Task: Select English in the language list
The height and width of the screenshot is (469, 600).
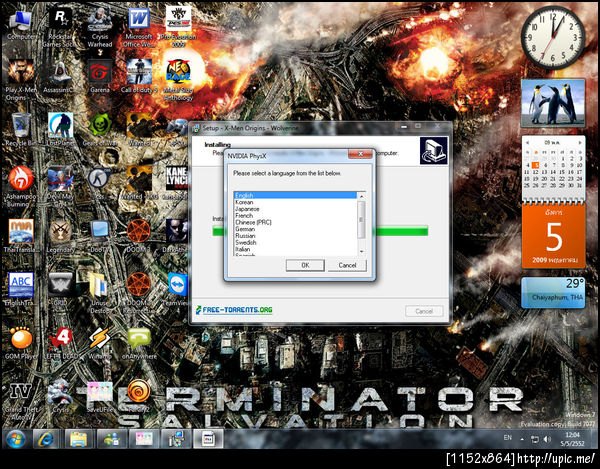Action: [x=295, y=195]
